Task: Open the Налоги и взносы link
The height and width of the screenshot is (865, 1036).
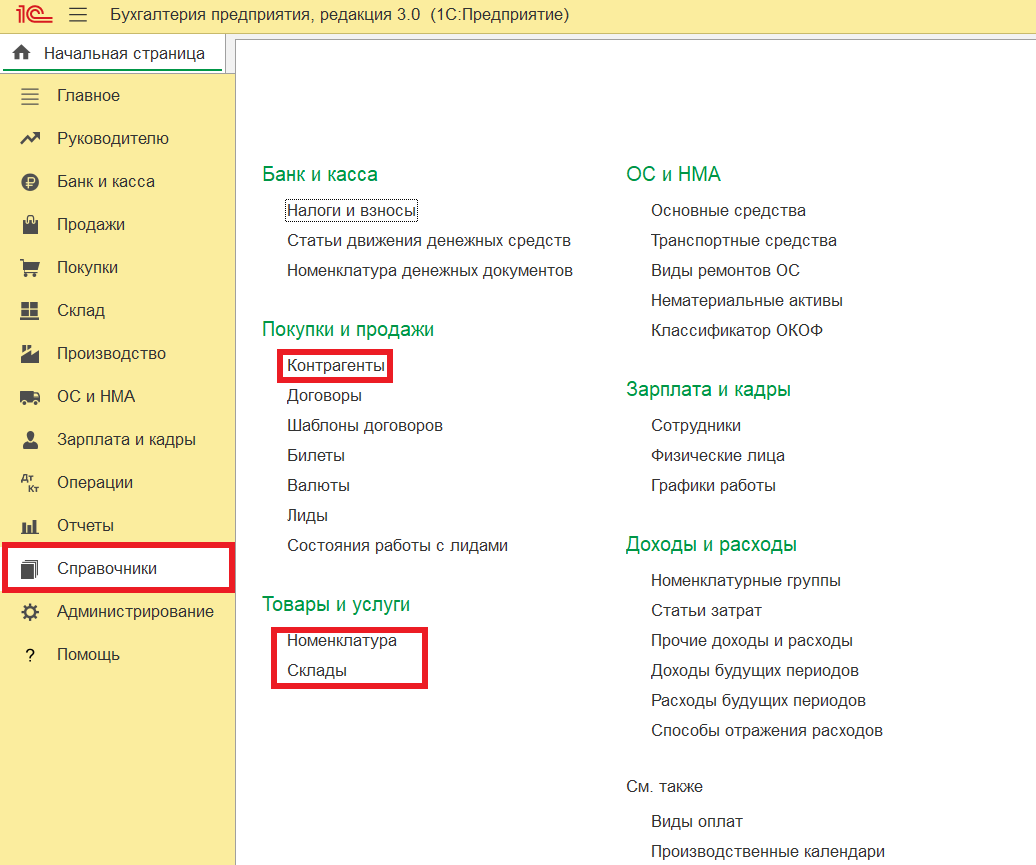Action: (x=352, y=211)
